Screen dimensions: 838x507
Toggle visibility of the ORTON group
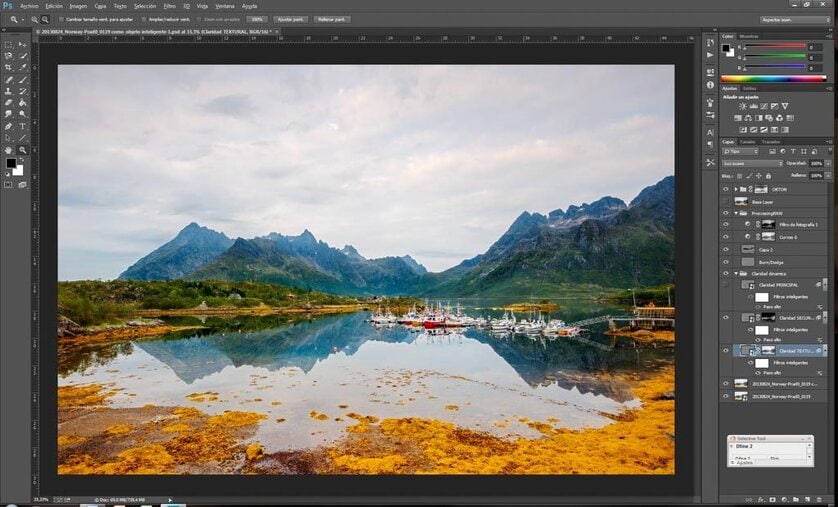tap(726, 189)
